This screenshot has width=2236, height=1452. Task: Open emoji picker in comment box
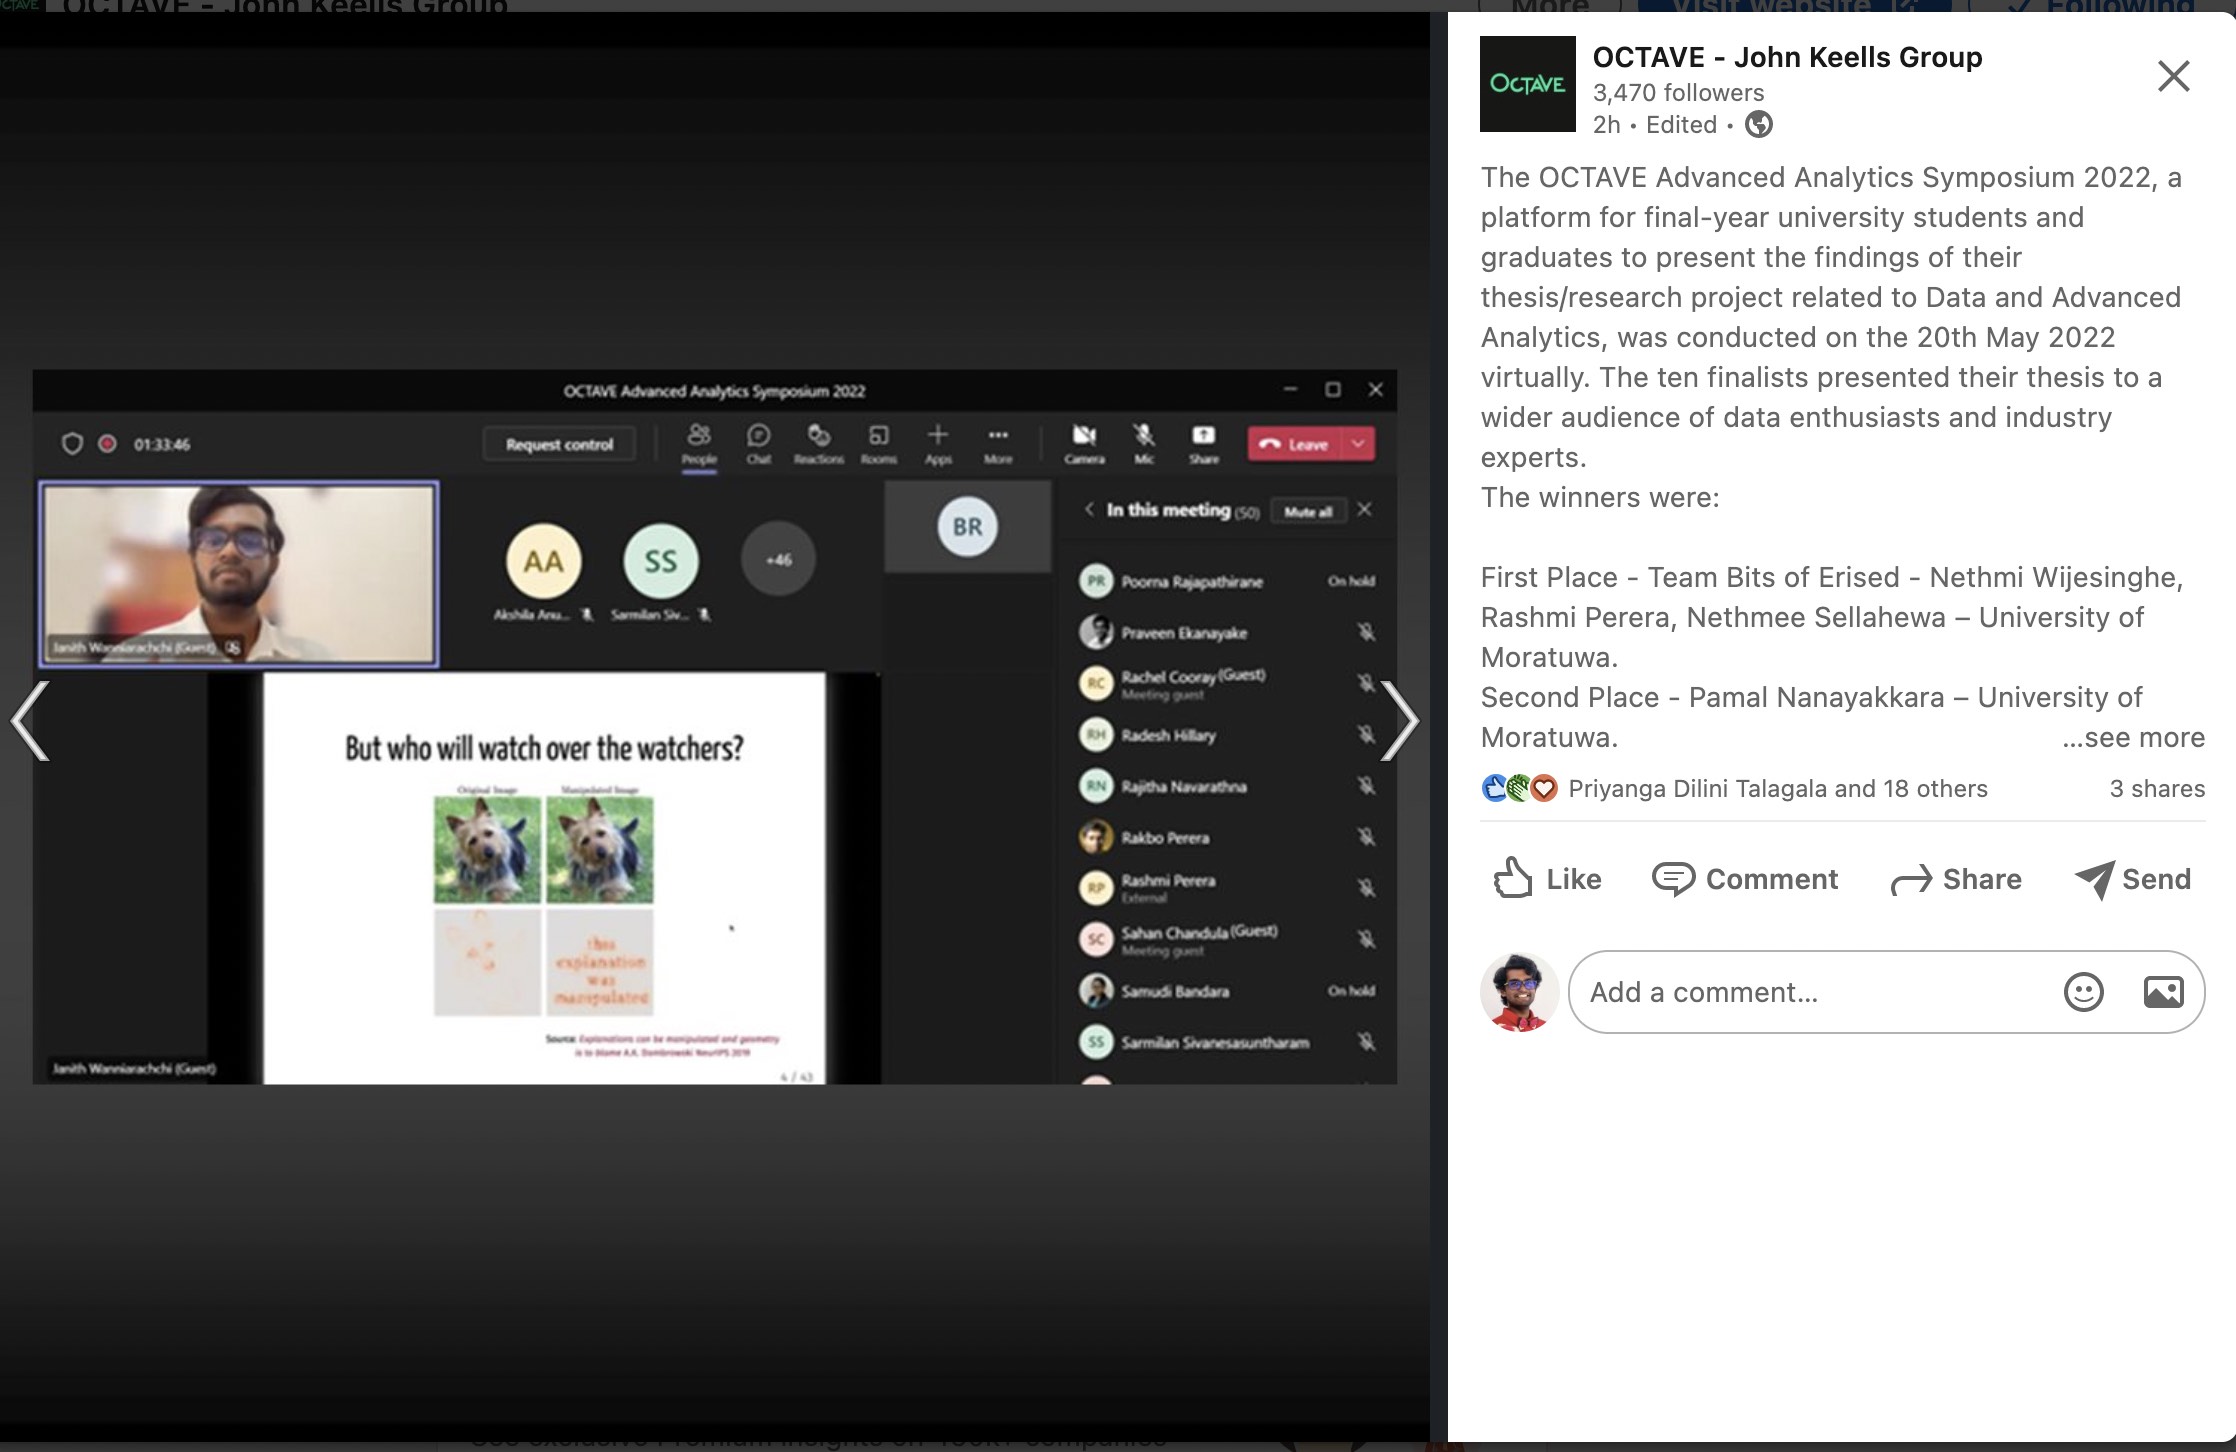pyautogui.click(x=2083, y=992)
